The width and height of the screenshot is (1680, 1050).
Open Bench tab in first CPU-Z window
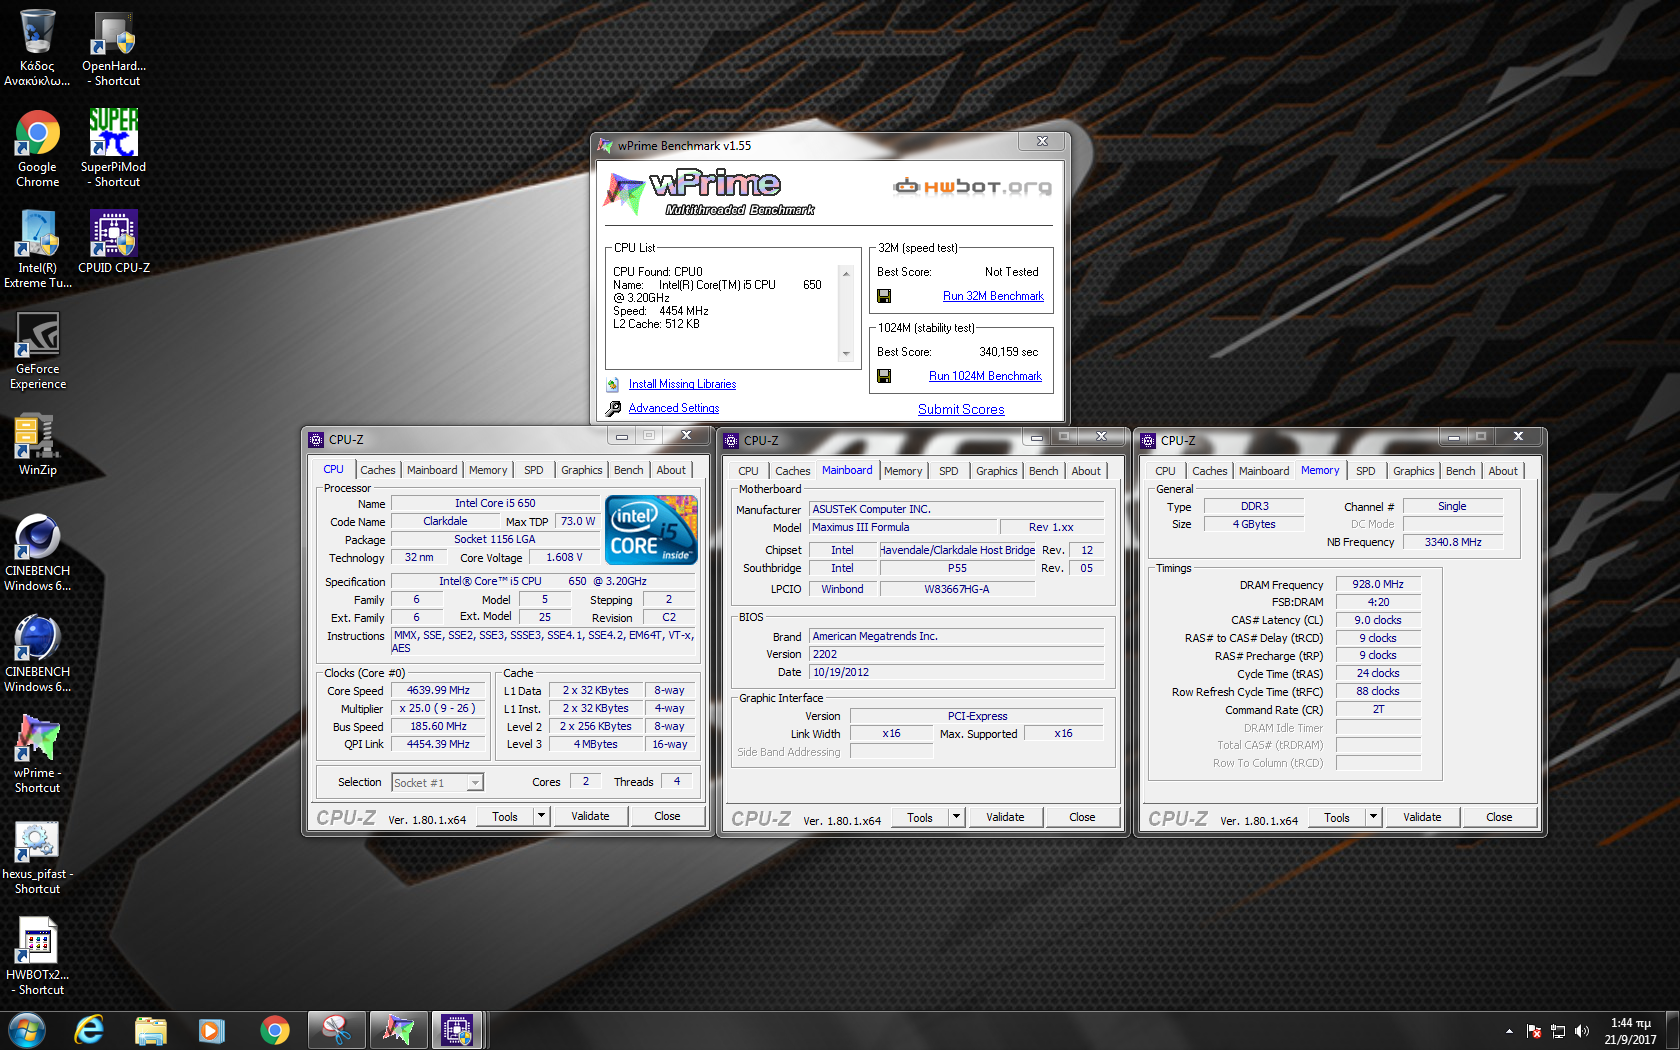629,470
